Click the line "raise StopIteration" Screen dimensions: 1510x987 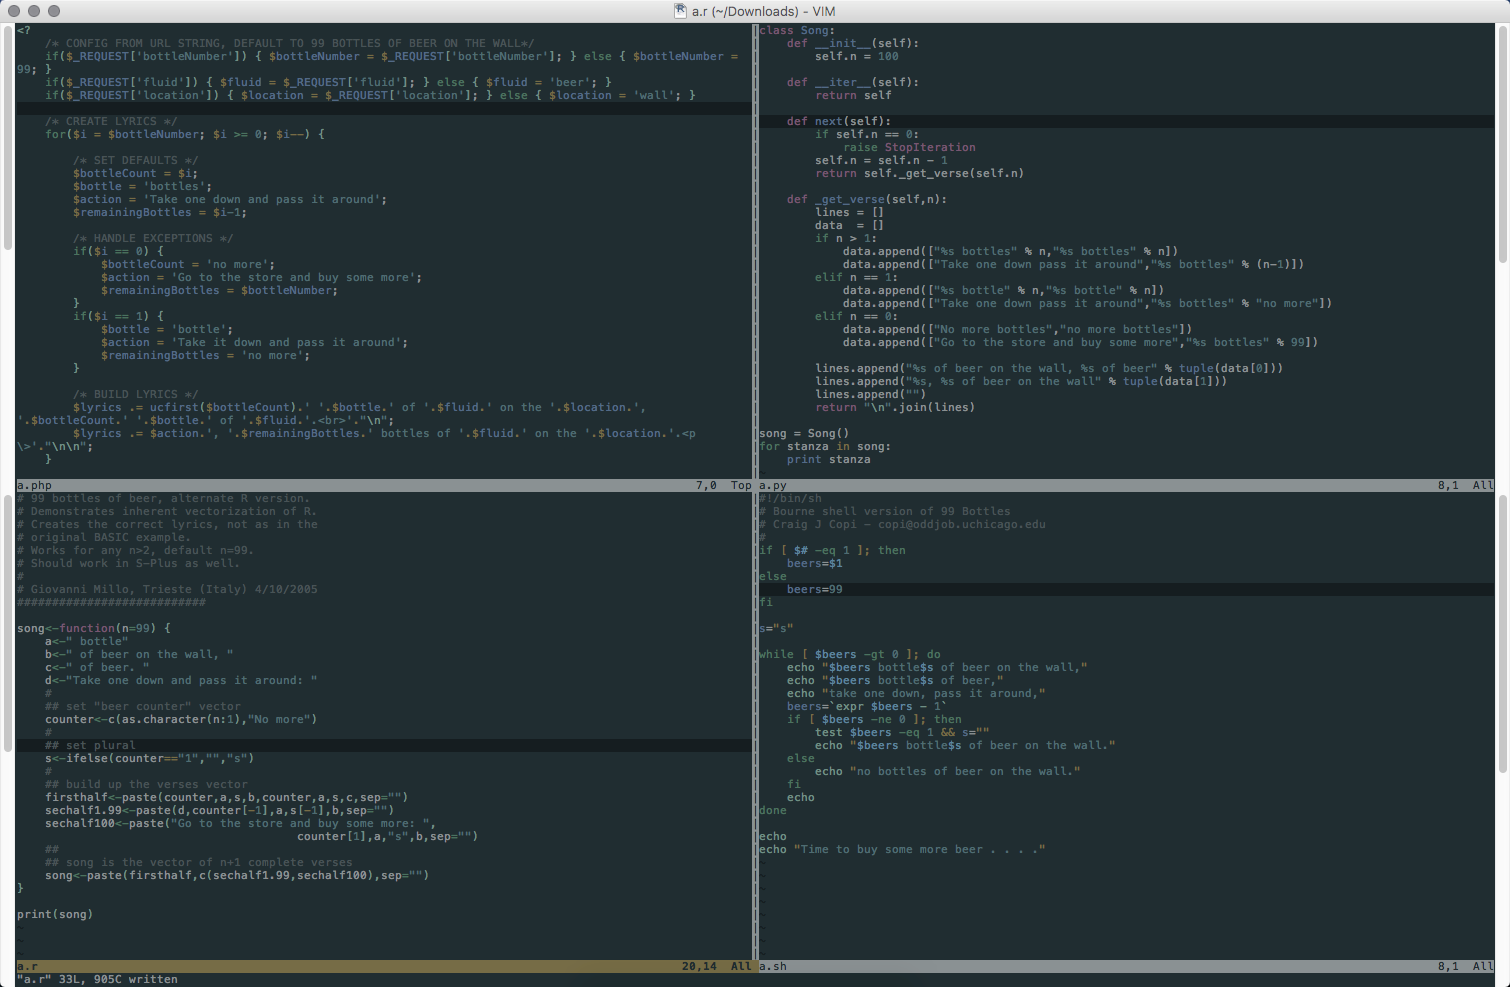point(909,147)
